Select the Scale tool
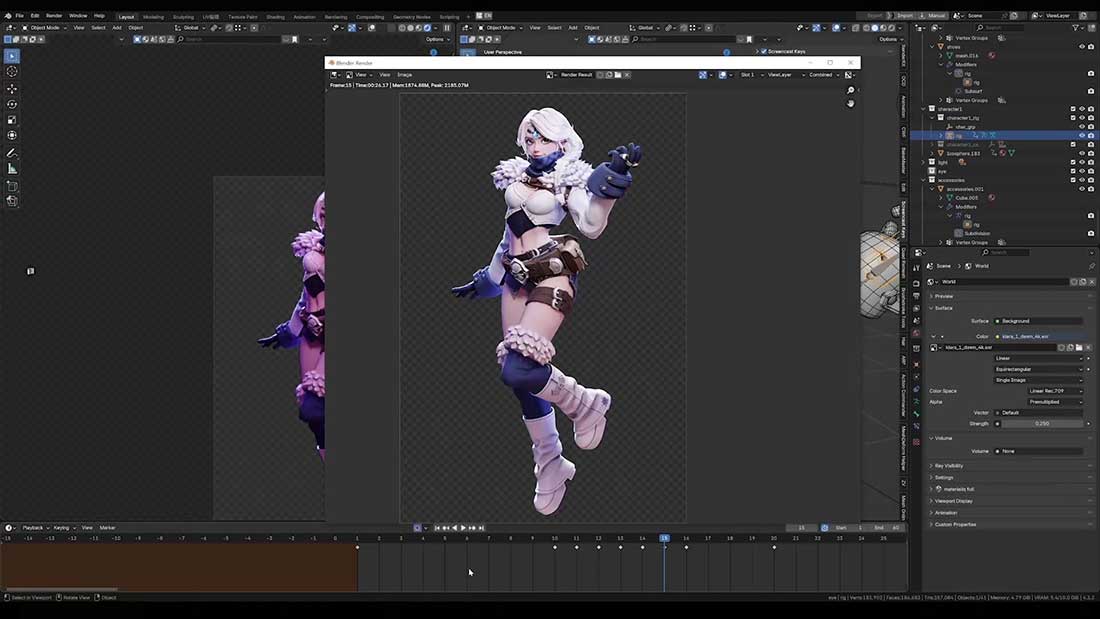 (12, 119)
